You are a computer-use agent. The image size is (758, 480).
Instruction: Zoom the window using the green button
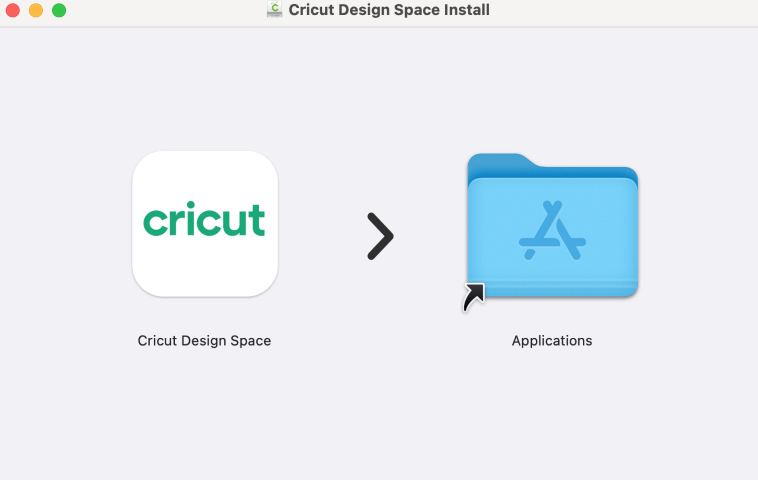(x=59, y=10)
